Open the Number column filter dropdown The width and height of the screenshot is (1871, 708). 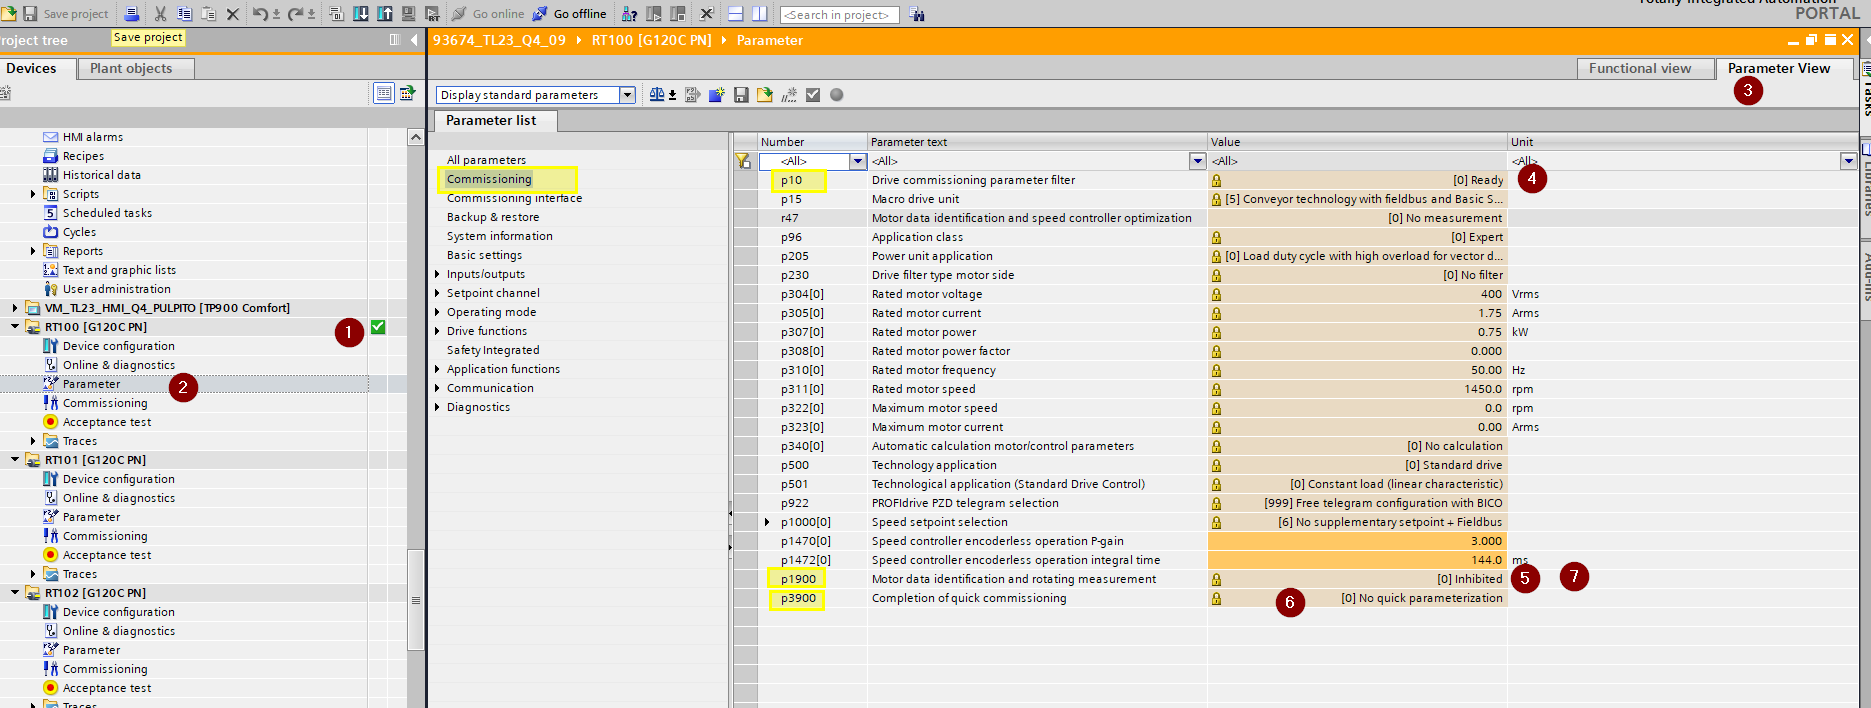click(858, 161)
